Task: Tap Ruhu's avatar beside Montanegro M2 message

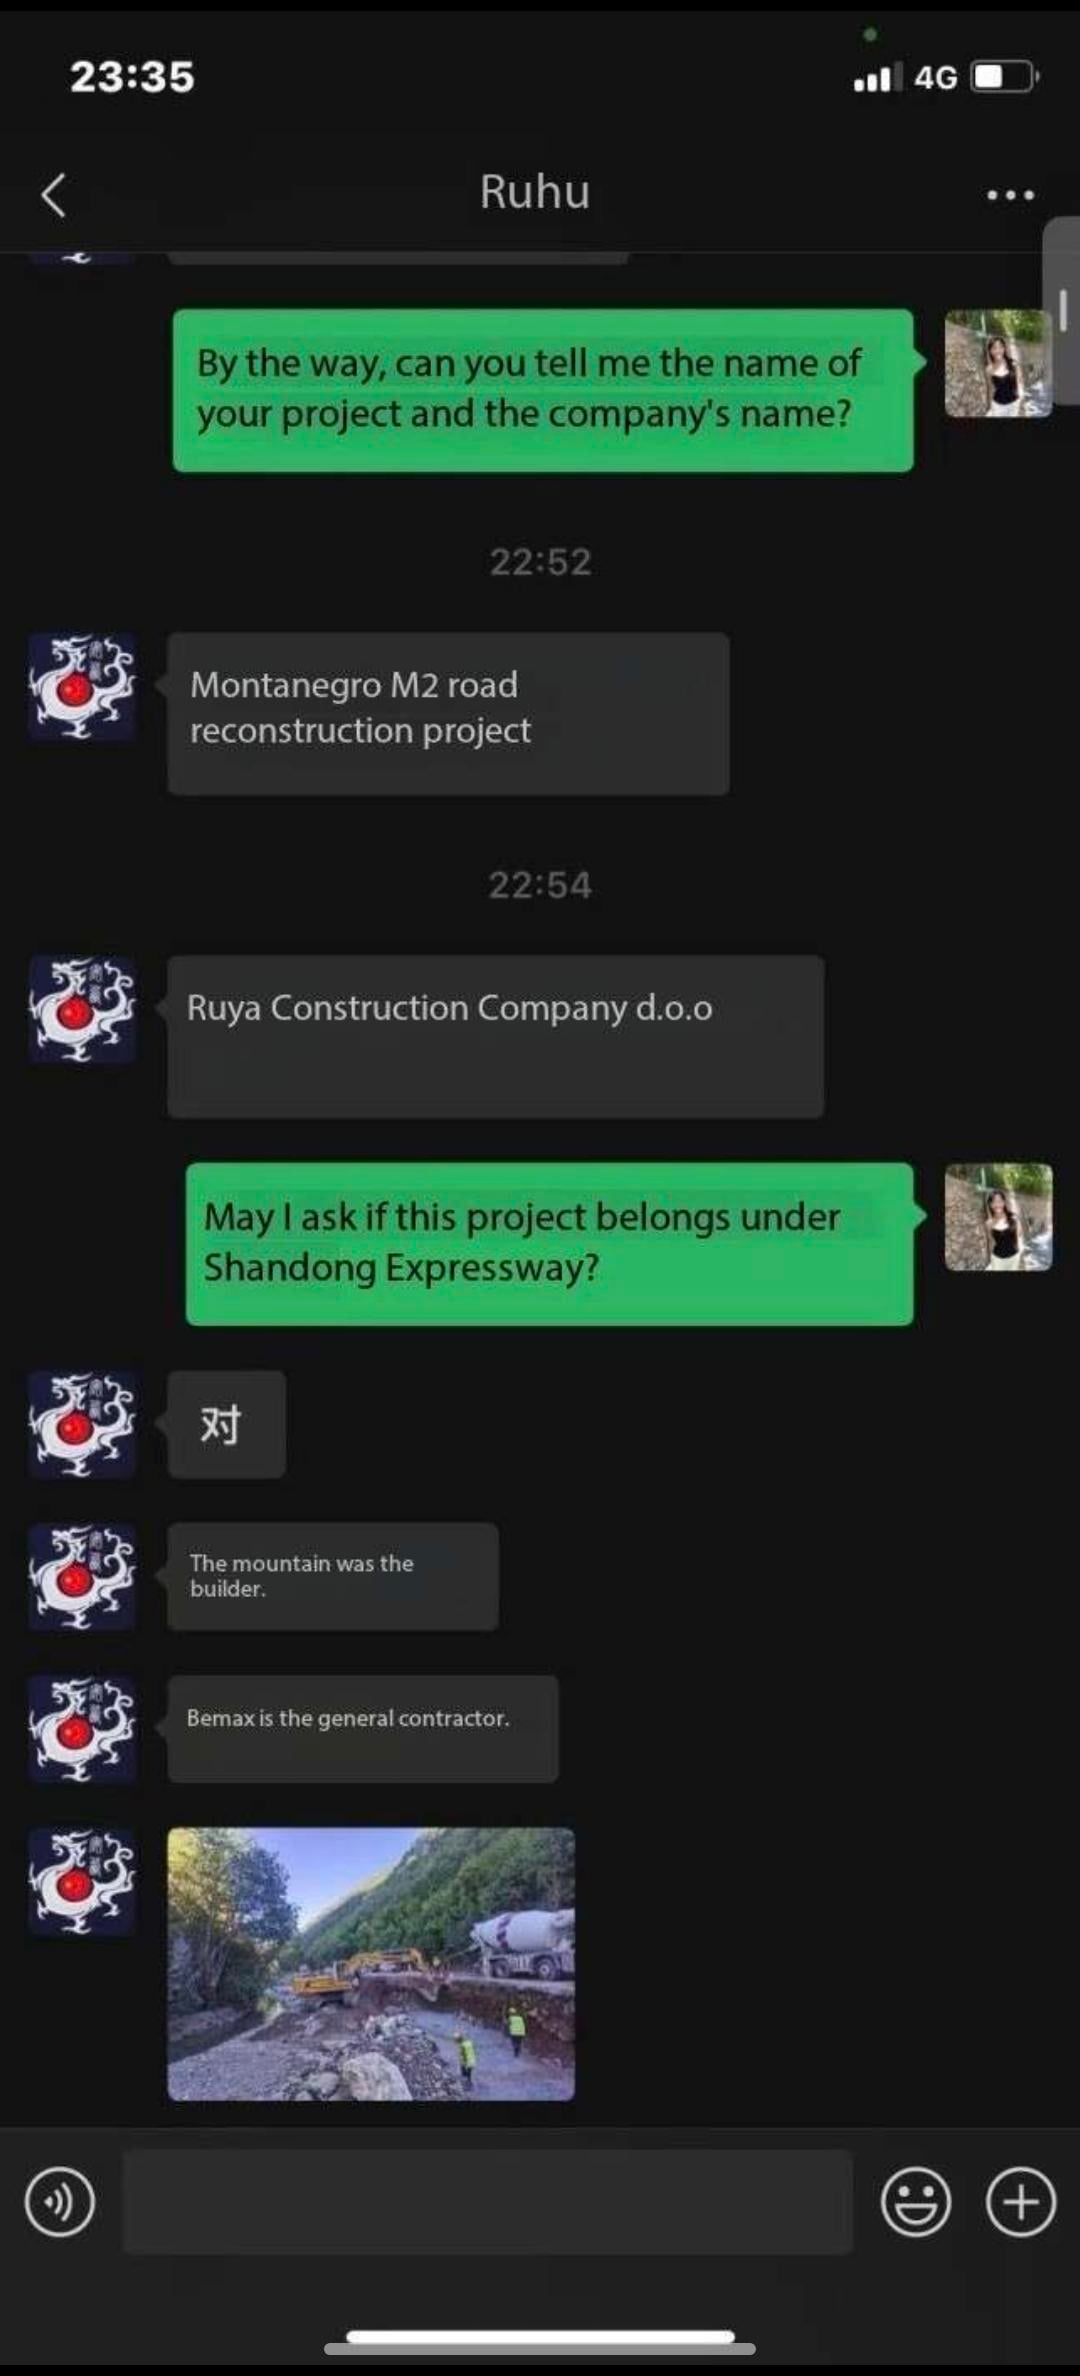Action: click(x=82, y=686)
